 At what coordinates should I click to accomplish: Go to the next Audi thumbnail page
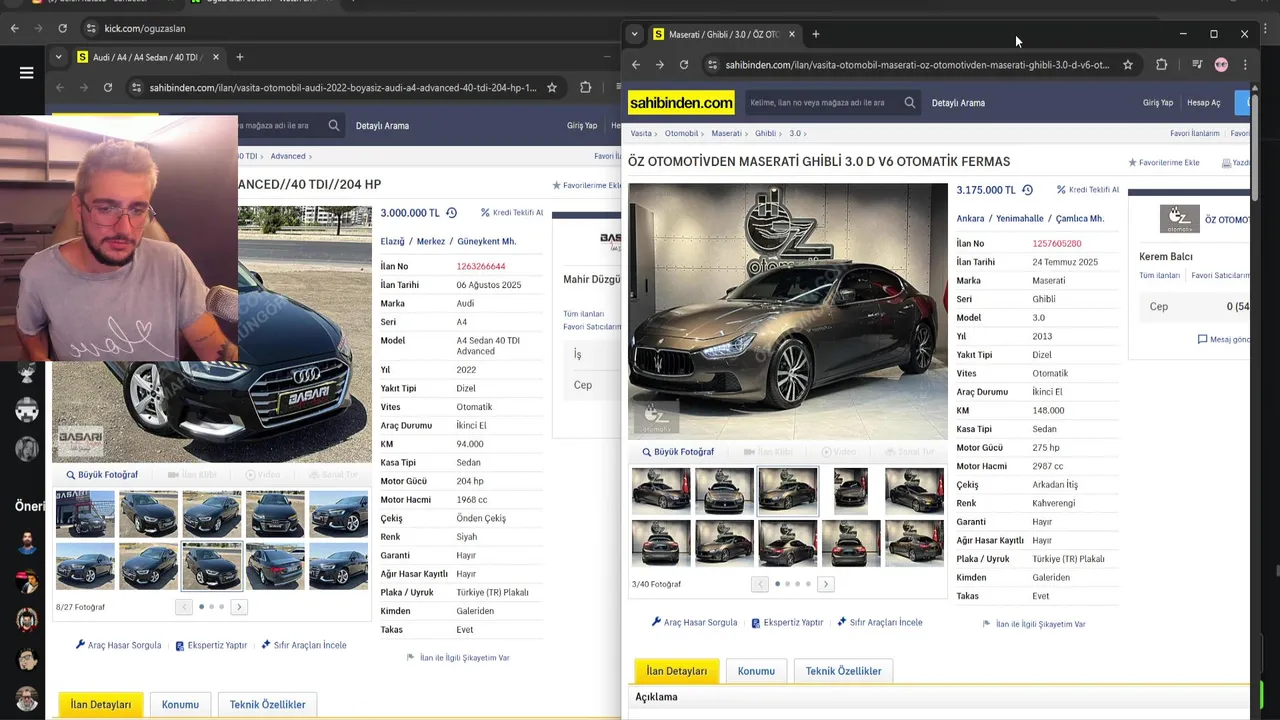[239, 607]
